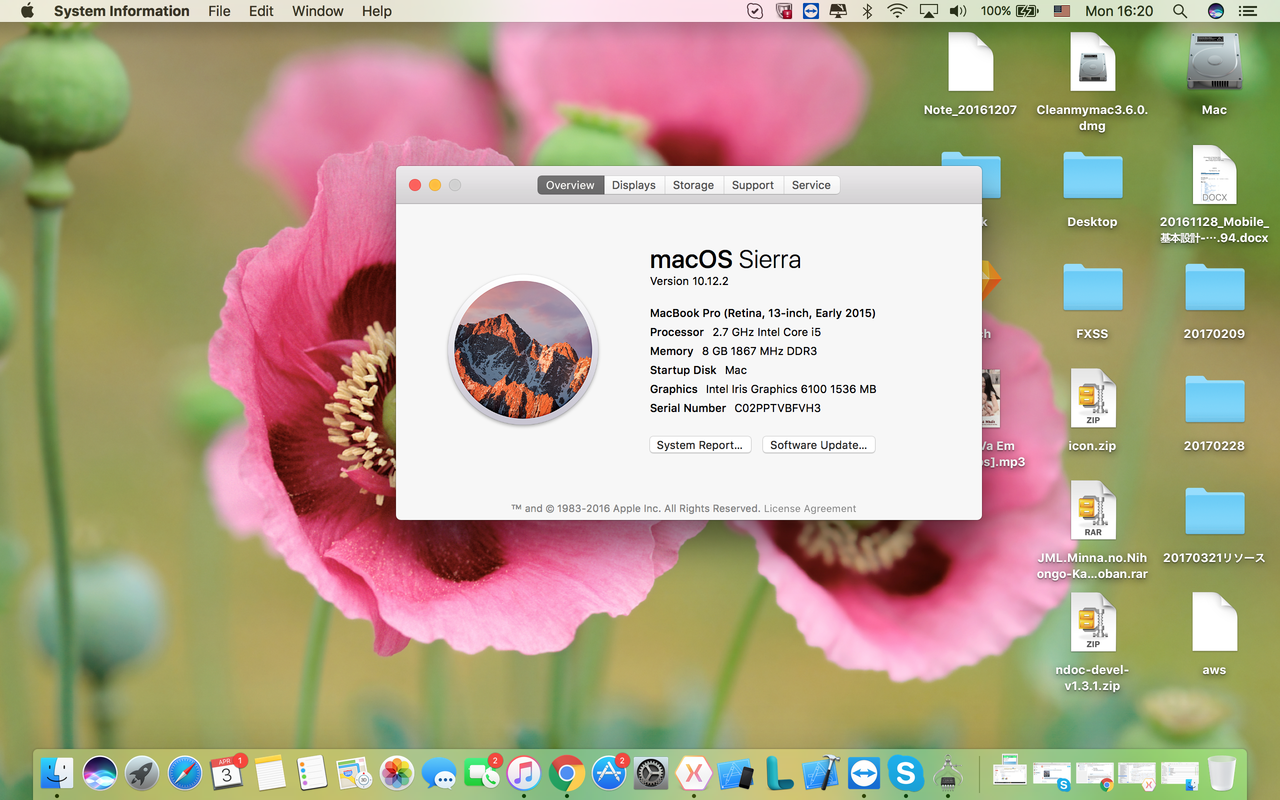
Task: Open the Edit menu
Action: [x=261, y=11]
